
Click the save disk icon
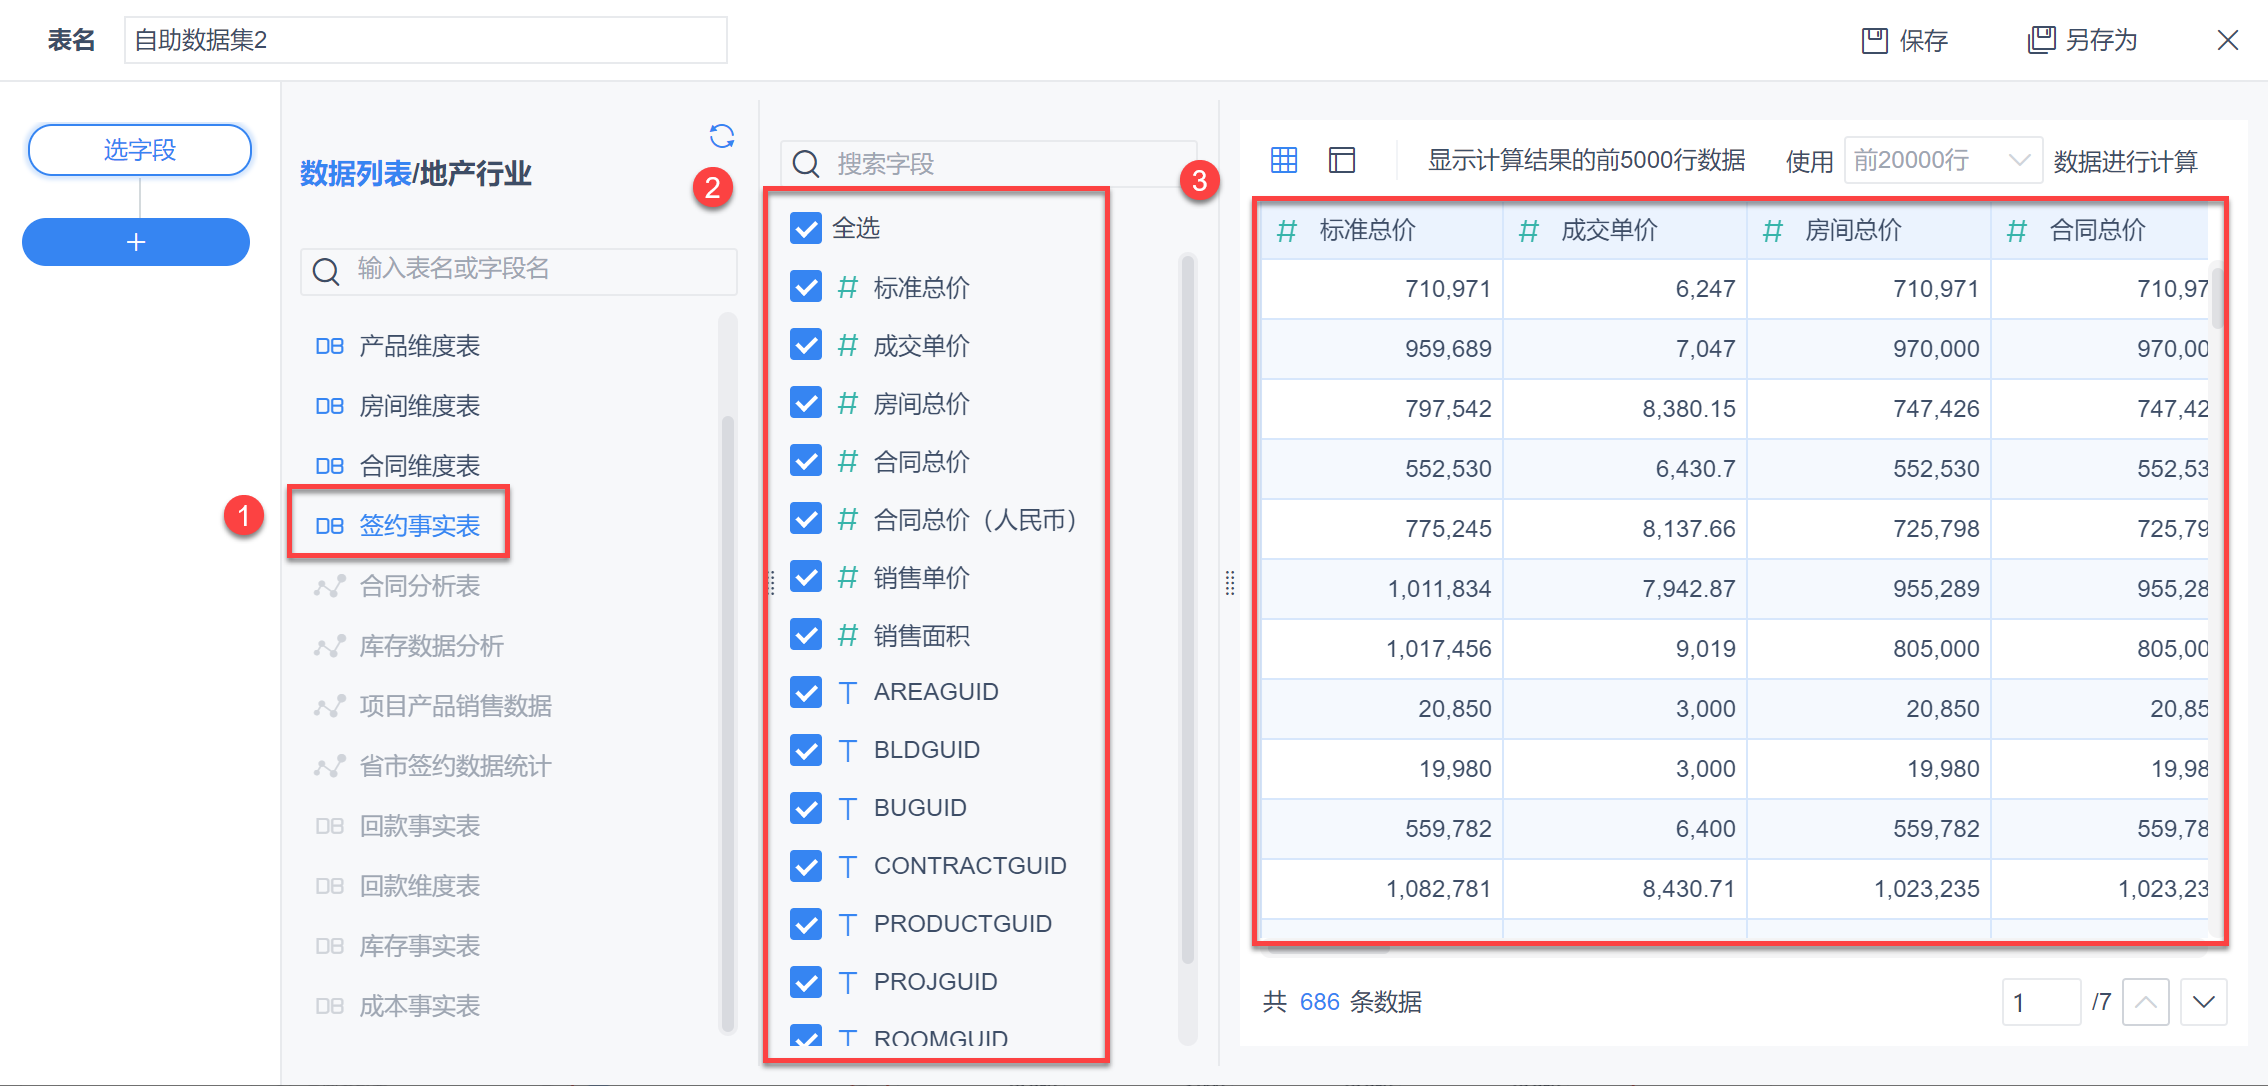(x=1874, y=40)
